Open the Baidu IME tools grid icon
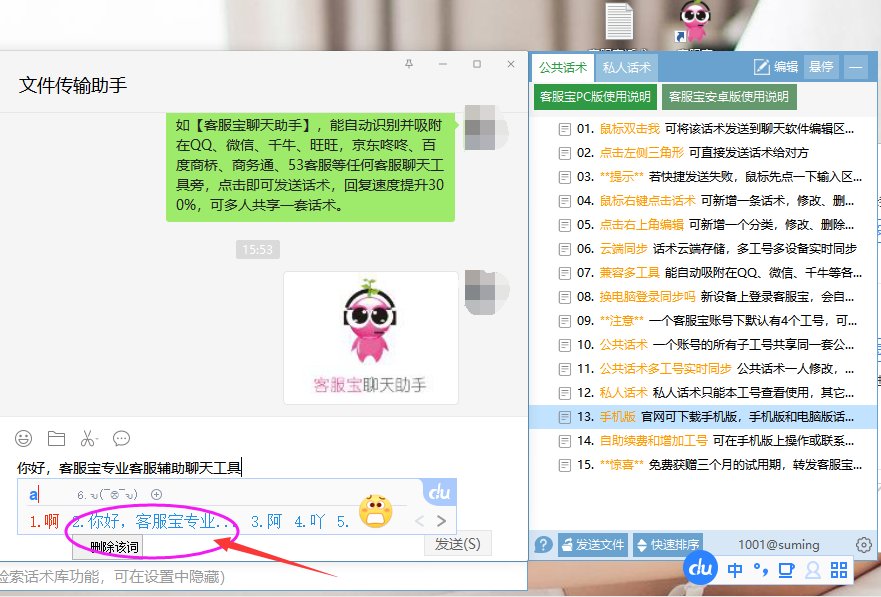This screenshot has height=597, width=881. 840,568
